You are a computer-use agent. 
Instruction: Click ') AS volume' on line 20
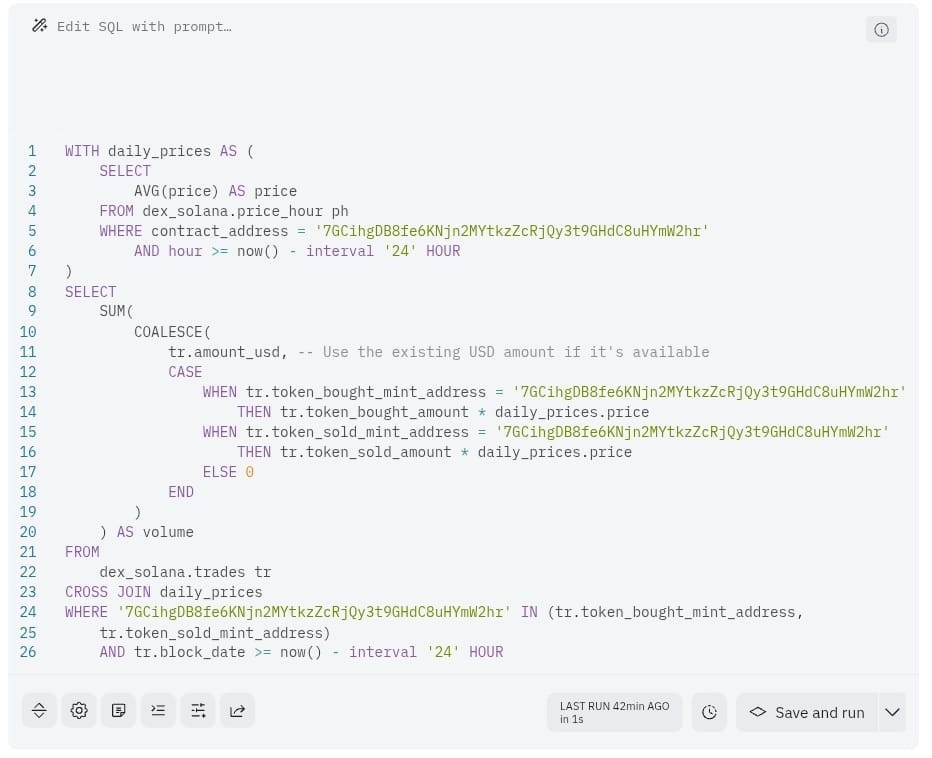pyautogui.click(x=146, y=532)
